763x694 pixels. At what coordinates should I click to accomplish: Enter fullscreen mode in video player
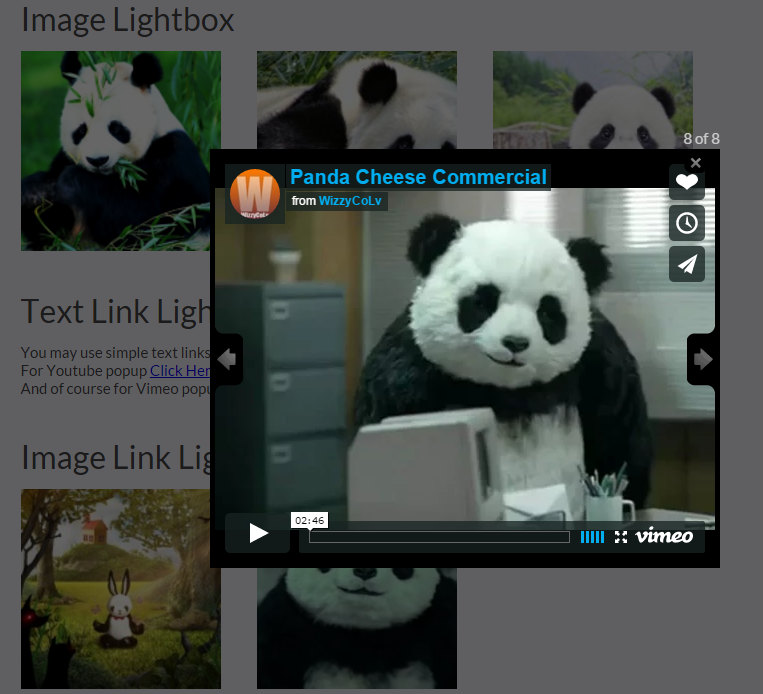620,537
